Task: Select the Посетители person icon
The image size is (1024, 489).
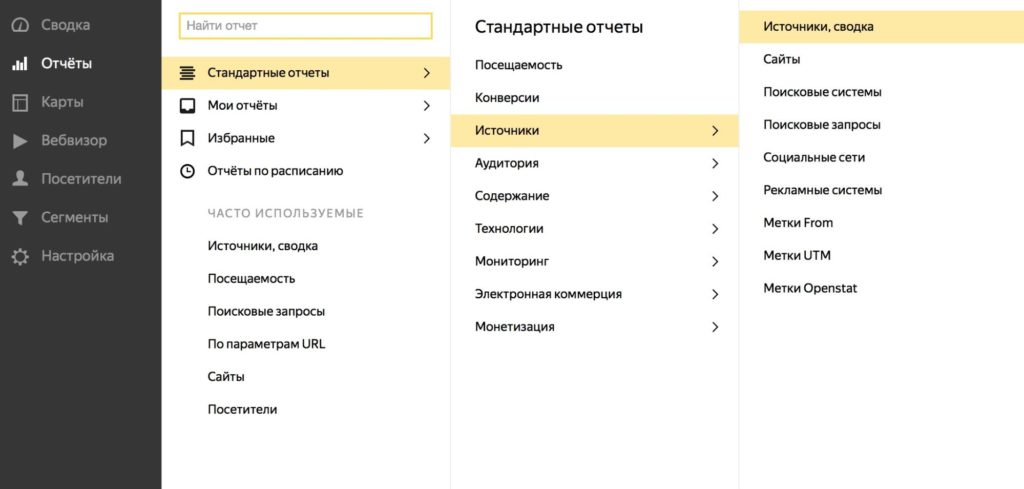Action: point(20,179)
